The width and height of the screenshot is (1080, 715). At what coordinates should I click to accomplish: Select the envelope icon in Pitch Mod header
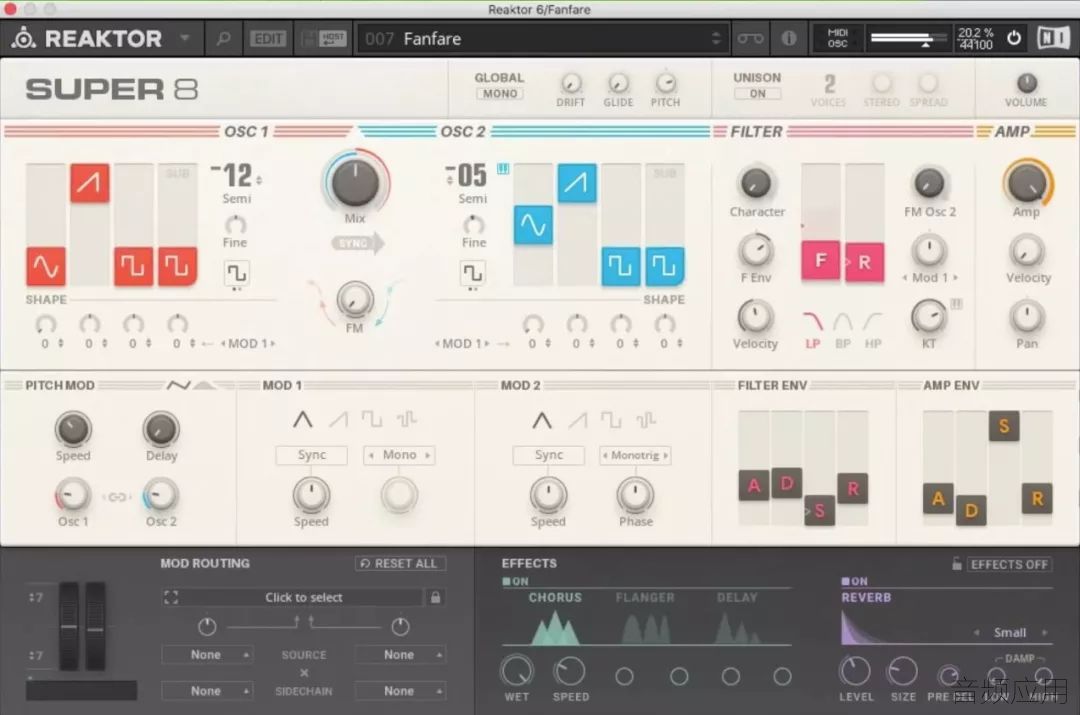(x=205, y=385)
